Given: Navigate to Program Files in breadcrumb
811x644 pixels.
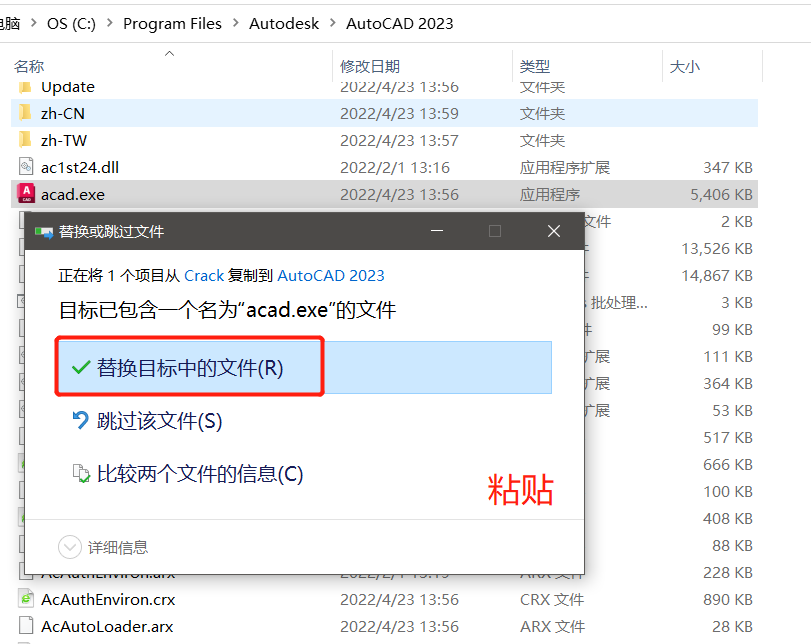Looking at the screenshot, I should coord(172,23).
